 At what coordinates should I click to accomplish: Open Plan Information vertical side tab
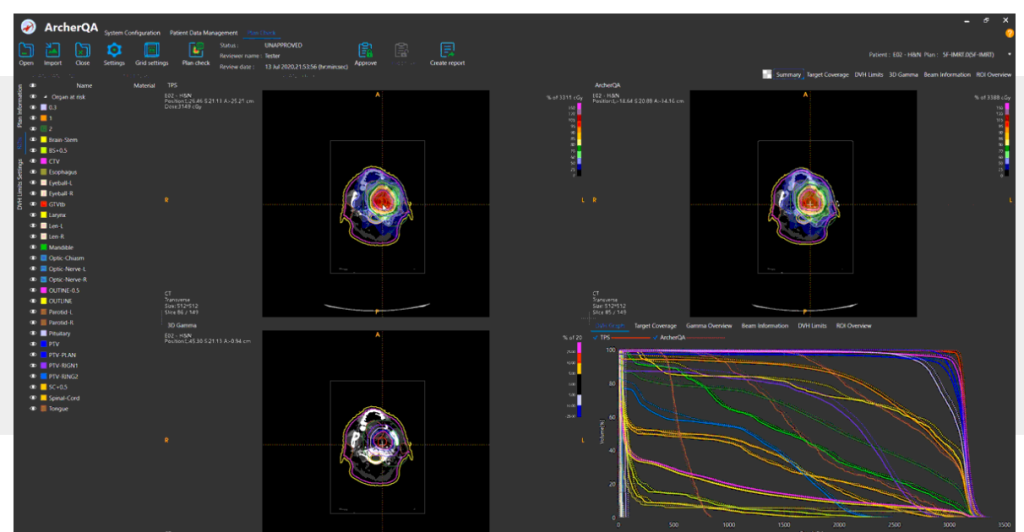20,106
